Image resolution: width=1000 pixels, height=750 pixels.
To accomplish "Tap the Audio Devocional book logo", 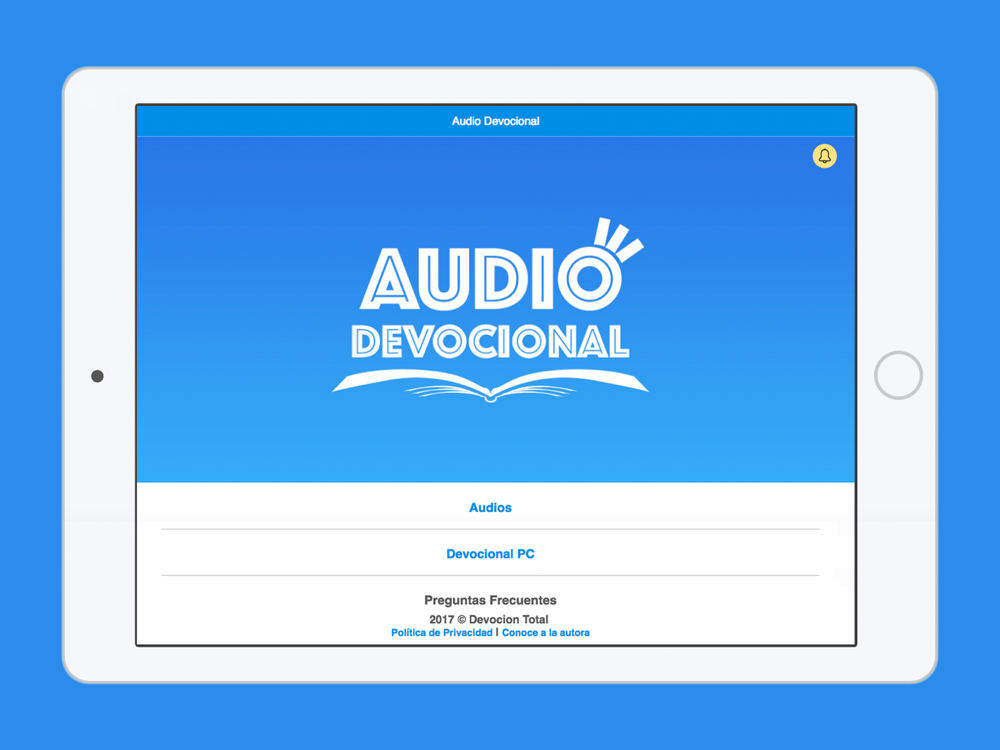I will tap(490, 311).
